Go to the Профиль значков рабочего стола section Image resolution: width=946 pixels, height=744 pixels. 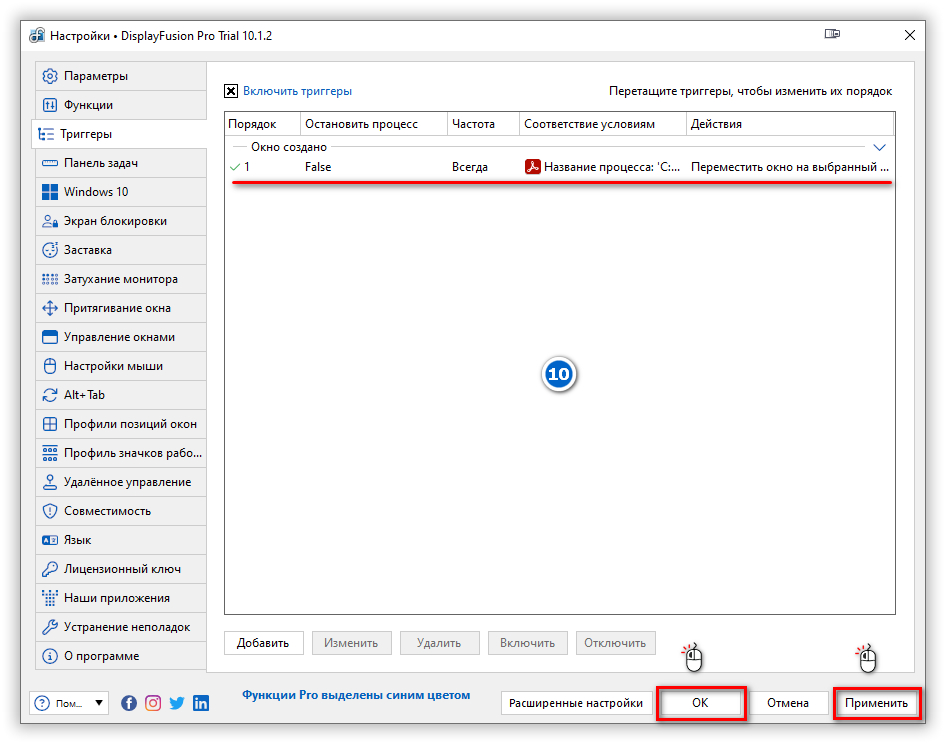click(121, 453)
